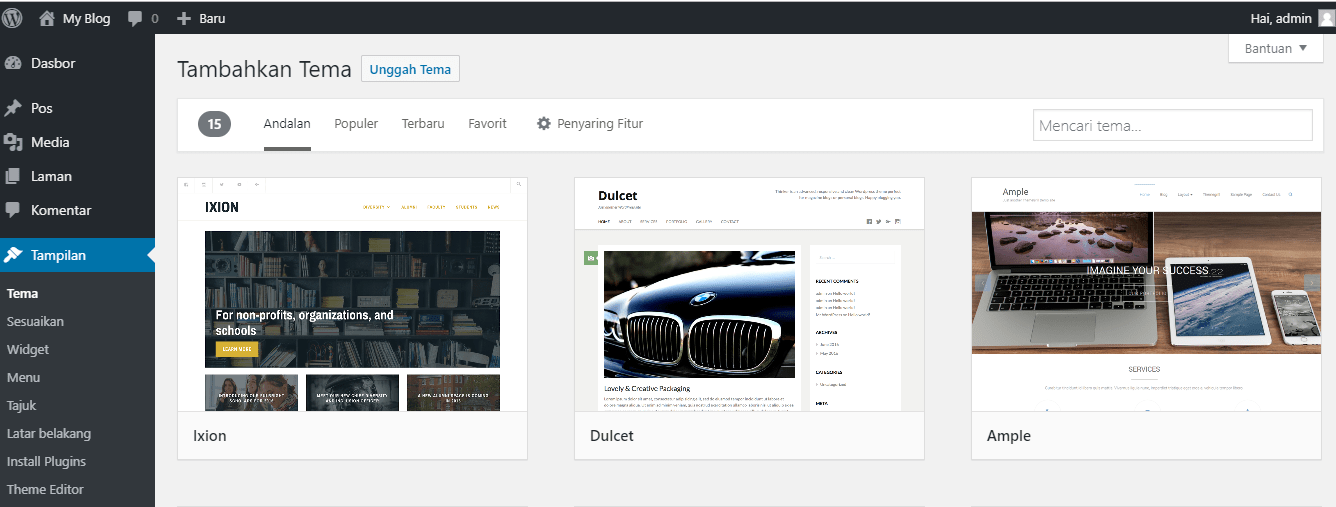The width and height of the screenshot is (1336, 507).
Task: Click the comment count 0 in admin bar
Action: point(154,19)
